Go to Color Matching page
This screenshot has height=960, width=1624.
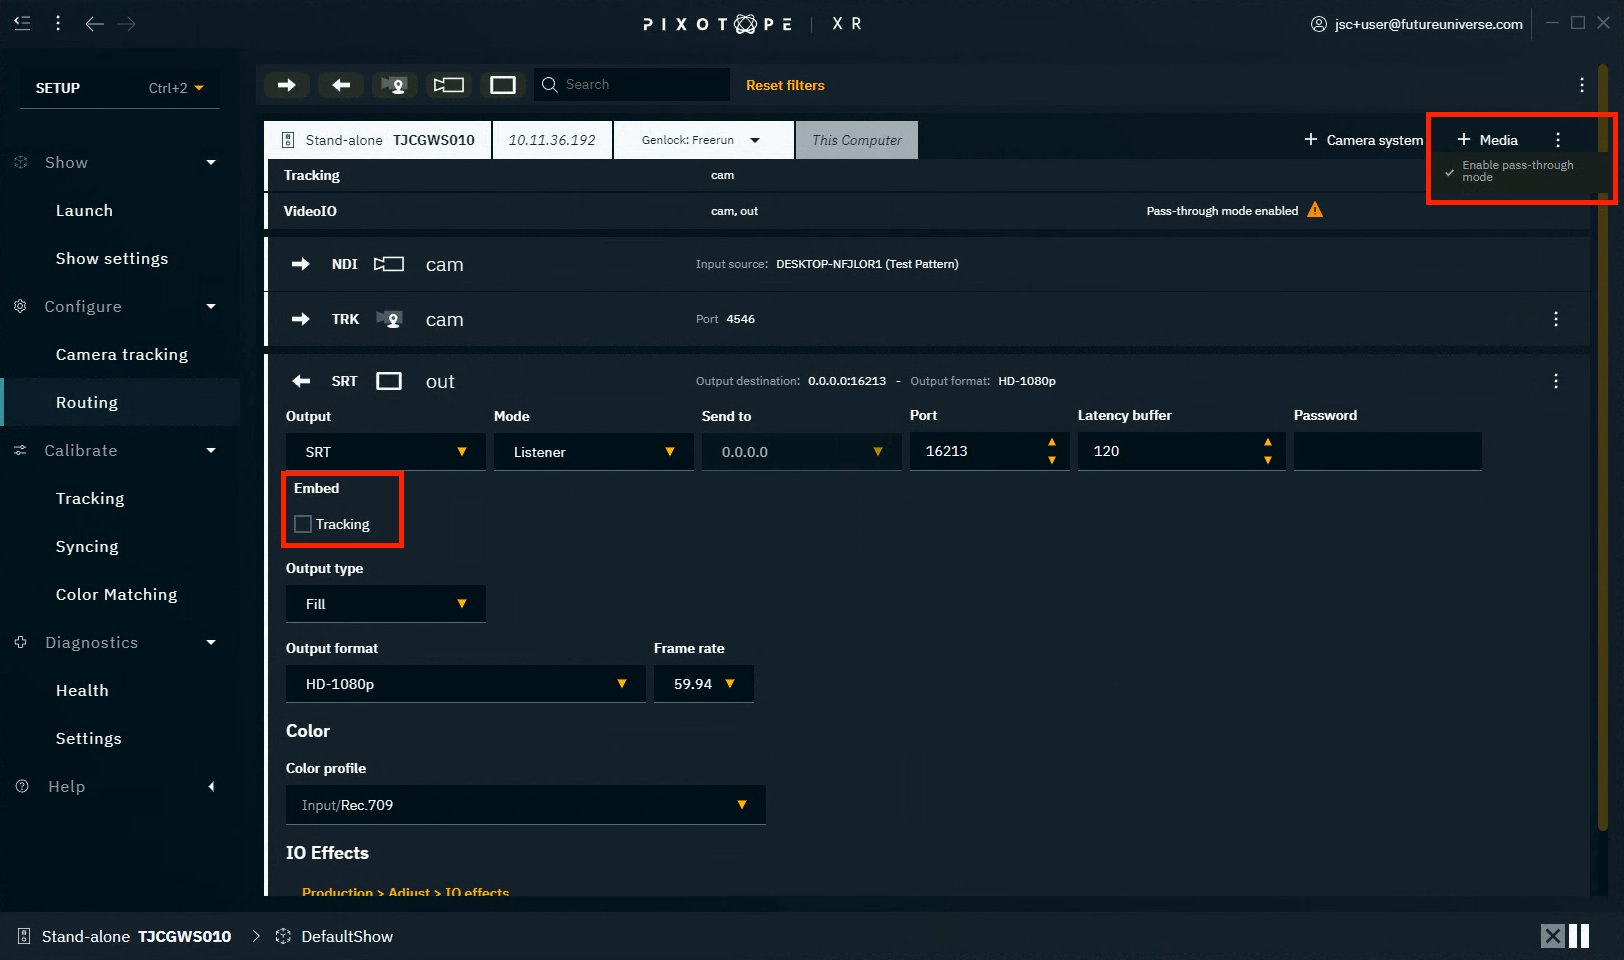116,595
